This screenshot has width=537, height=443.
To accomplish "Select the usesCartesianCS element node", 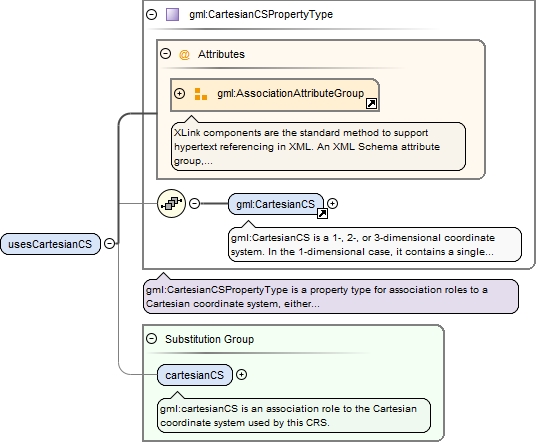I will (x=50, y=244).
